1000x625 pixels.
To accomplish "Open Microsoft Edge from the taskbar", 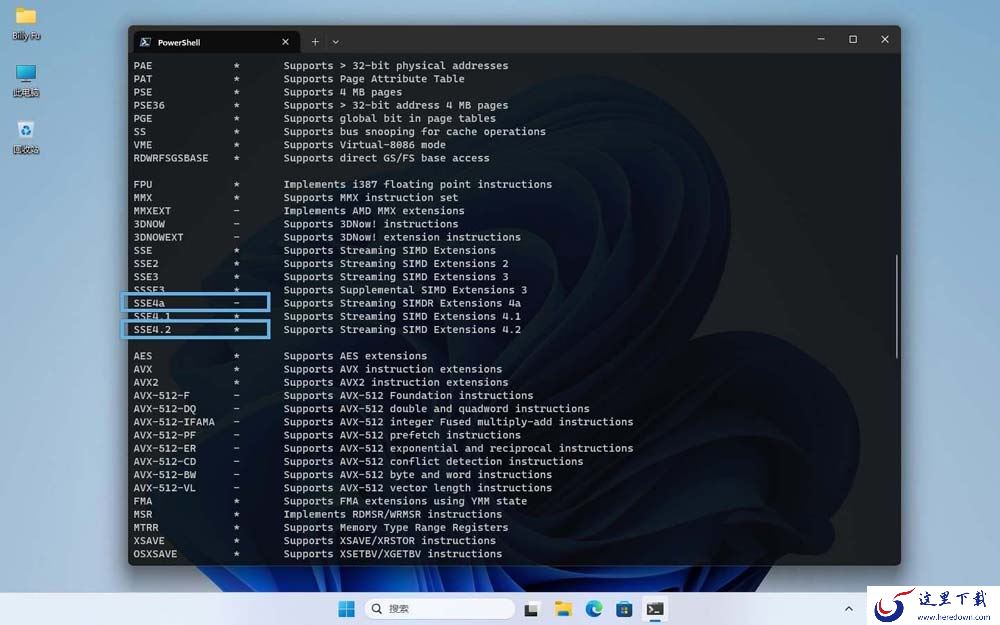I will coord(594,609).
